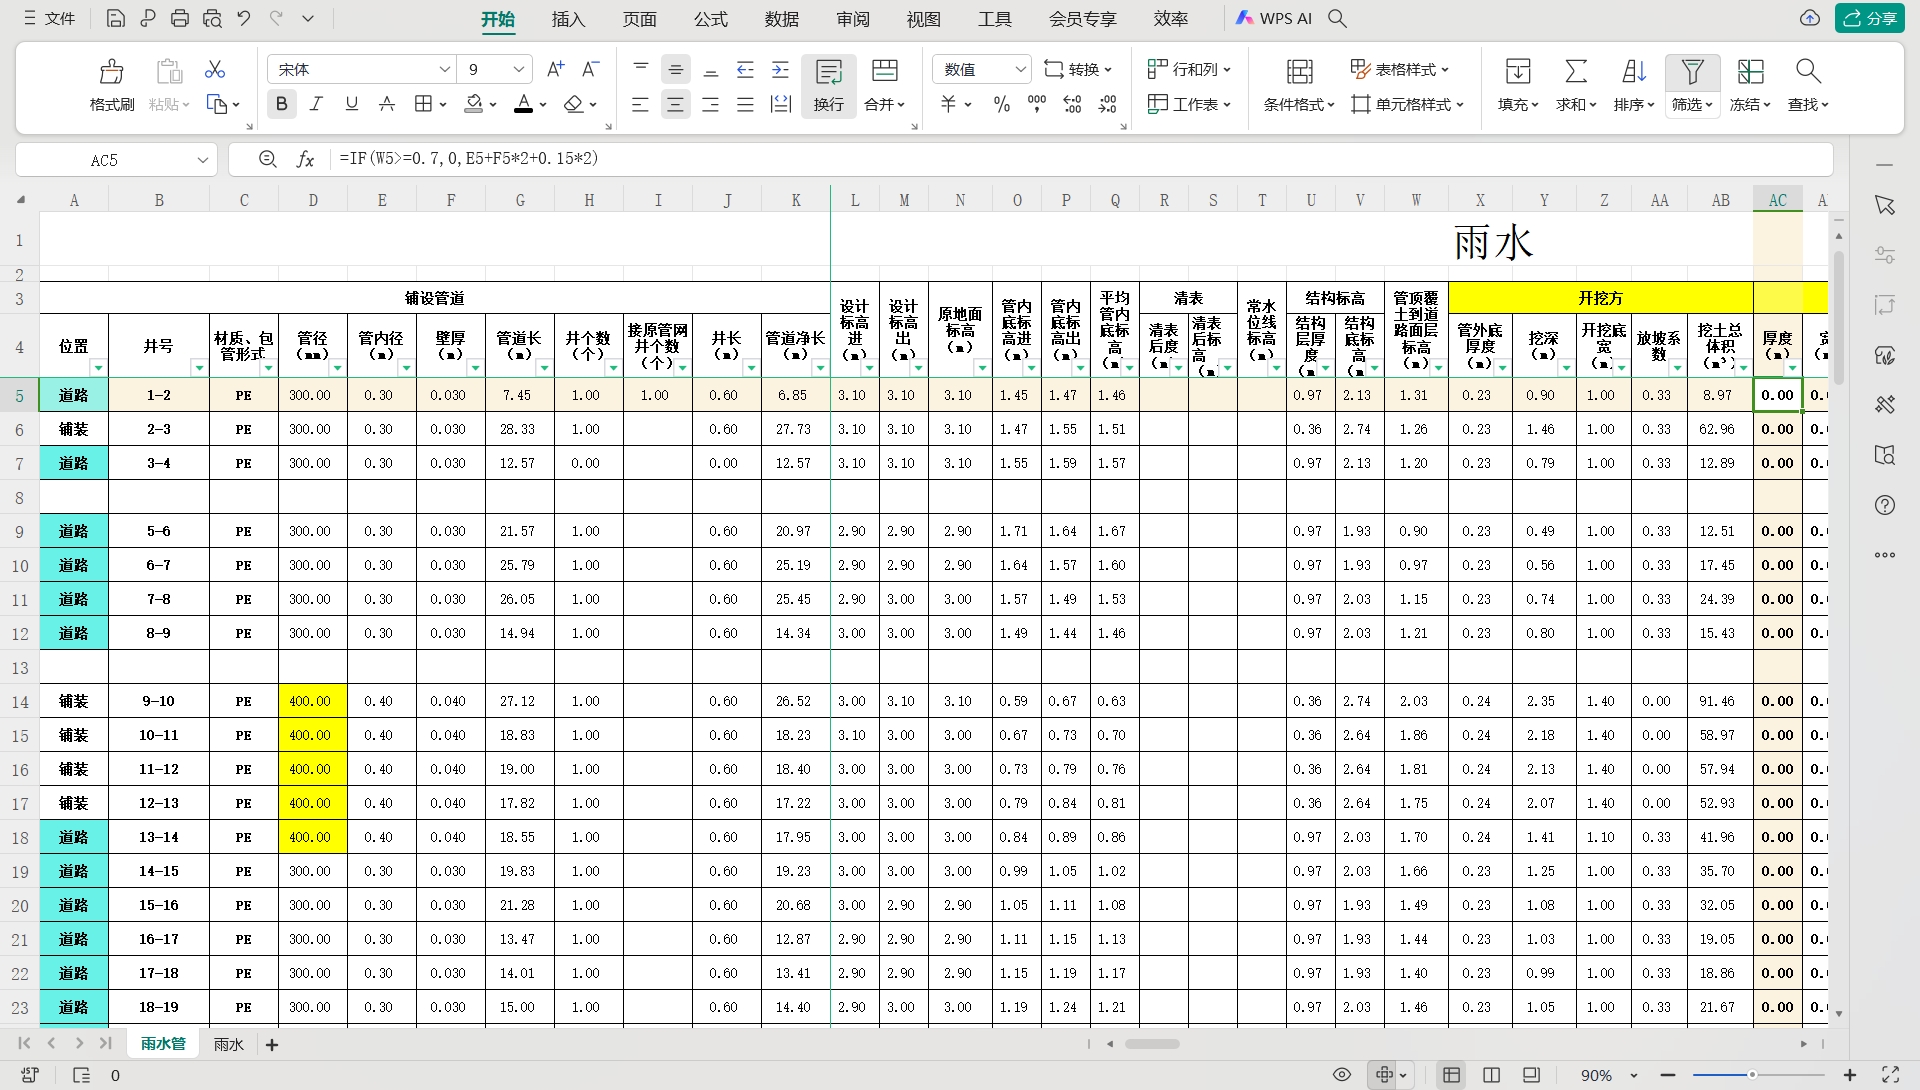Click the Decrease font size icon
The height and width of the screenshot is (1090, 1920).
tap(590, 69)
